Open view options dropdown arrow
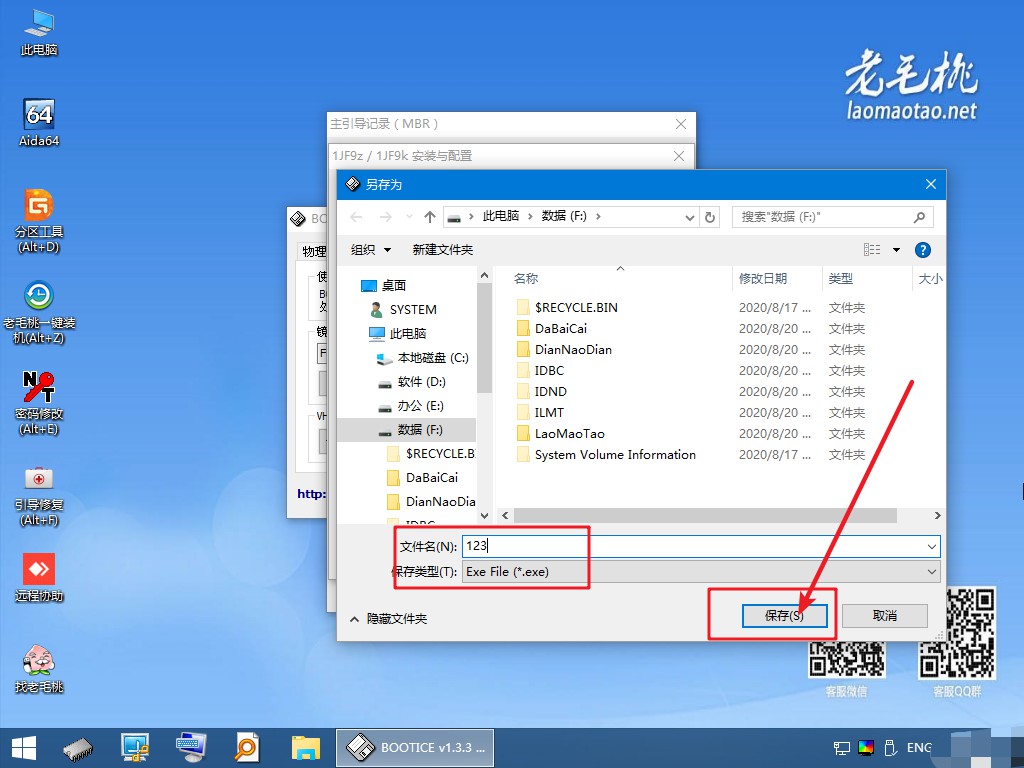This screenshot has height=768, width=1024. coord(896,249)
